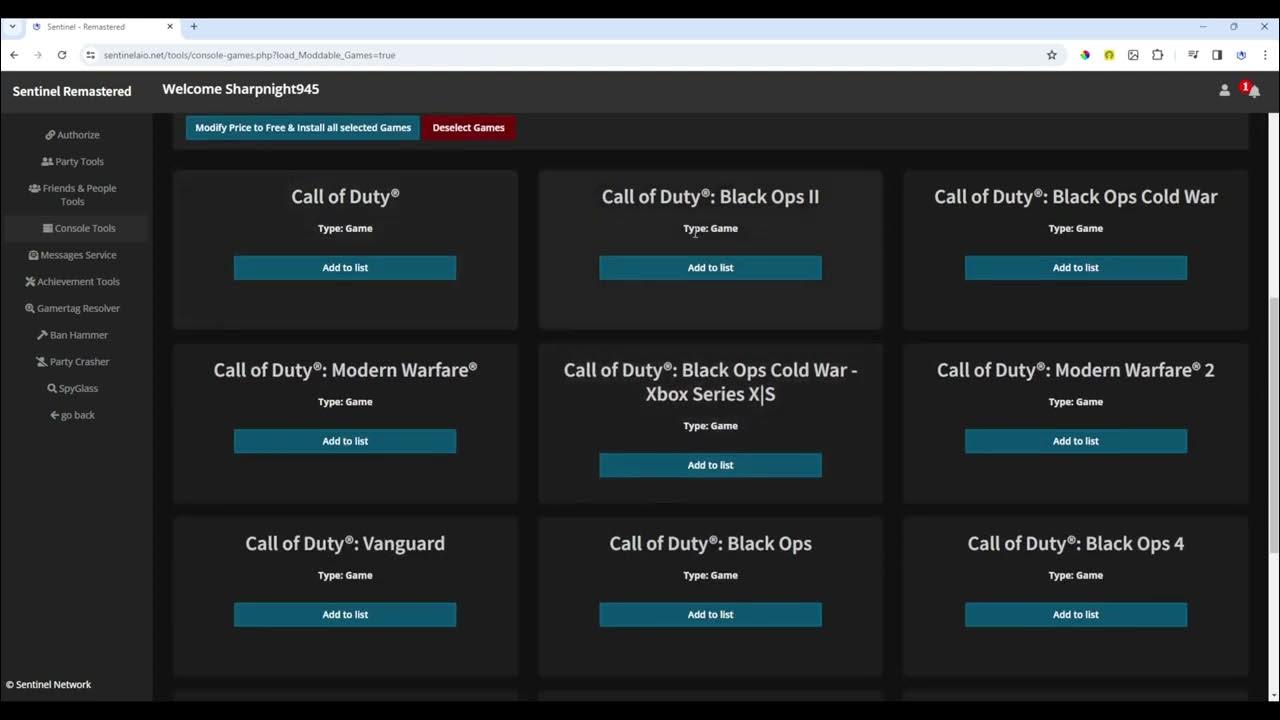Open Gamertag Resolver

coord(72,308)
